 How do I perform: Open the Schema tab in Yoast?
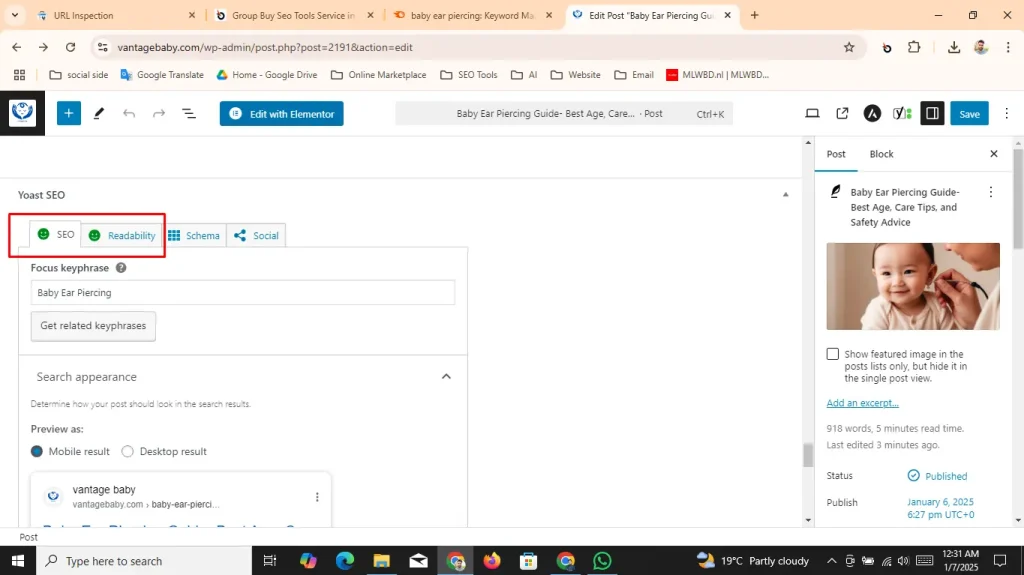194,236
